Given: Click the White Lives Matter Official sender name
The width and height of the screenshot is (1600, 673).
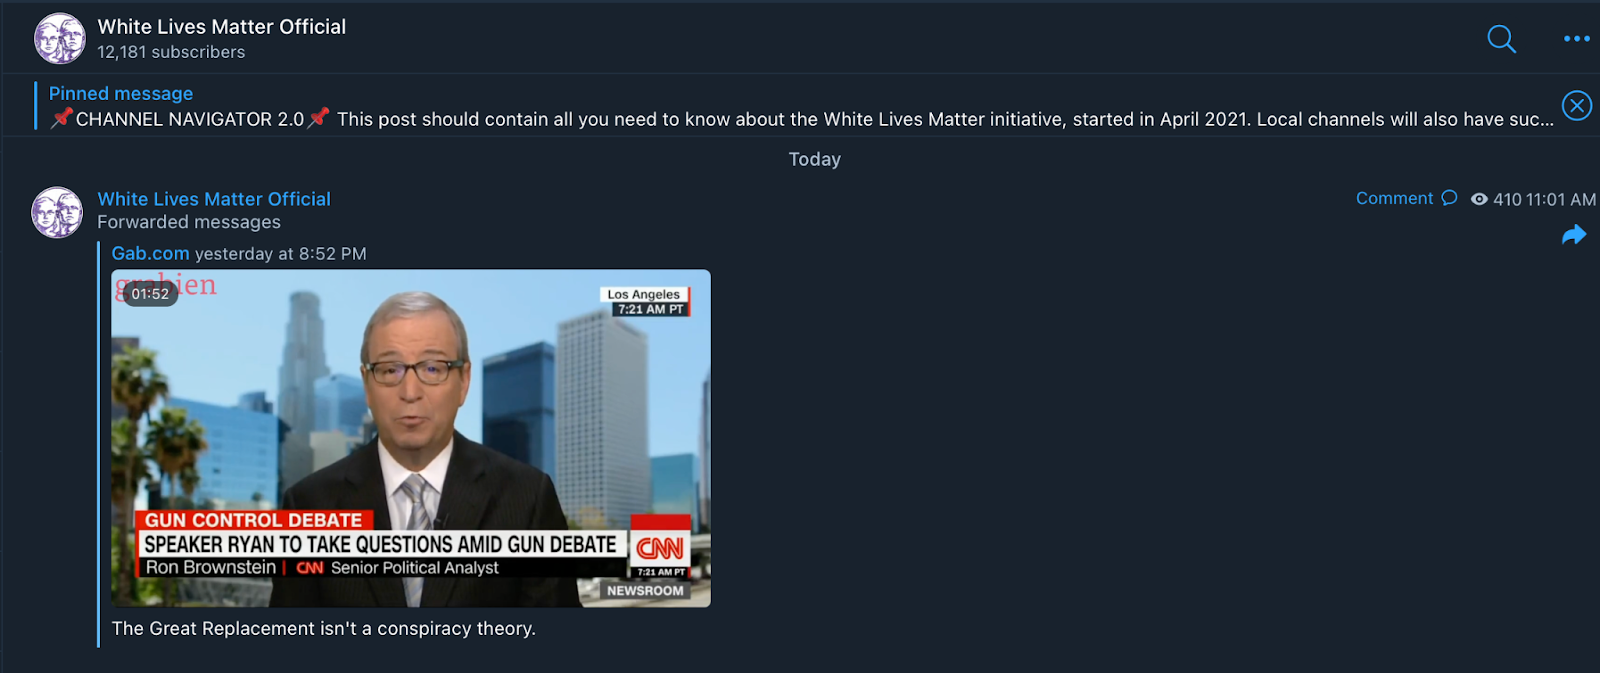Looking at the screenshot, I should point(214,199).
